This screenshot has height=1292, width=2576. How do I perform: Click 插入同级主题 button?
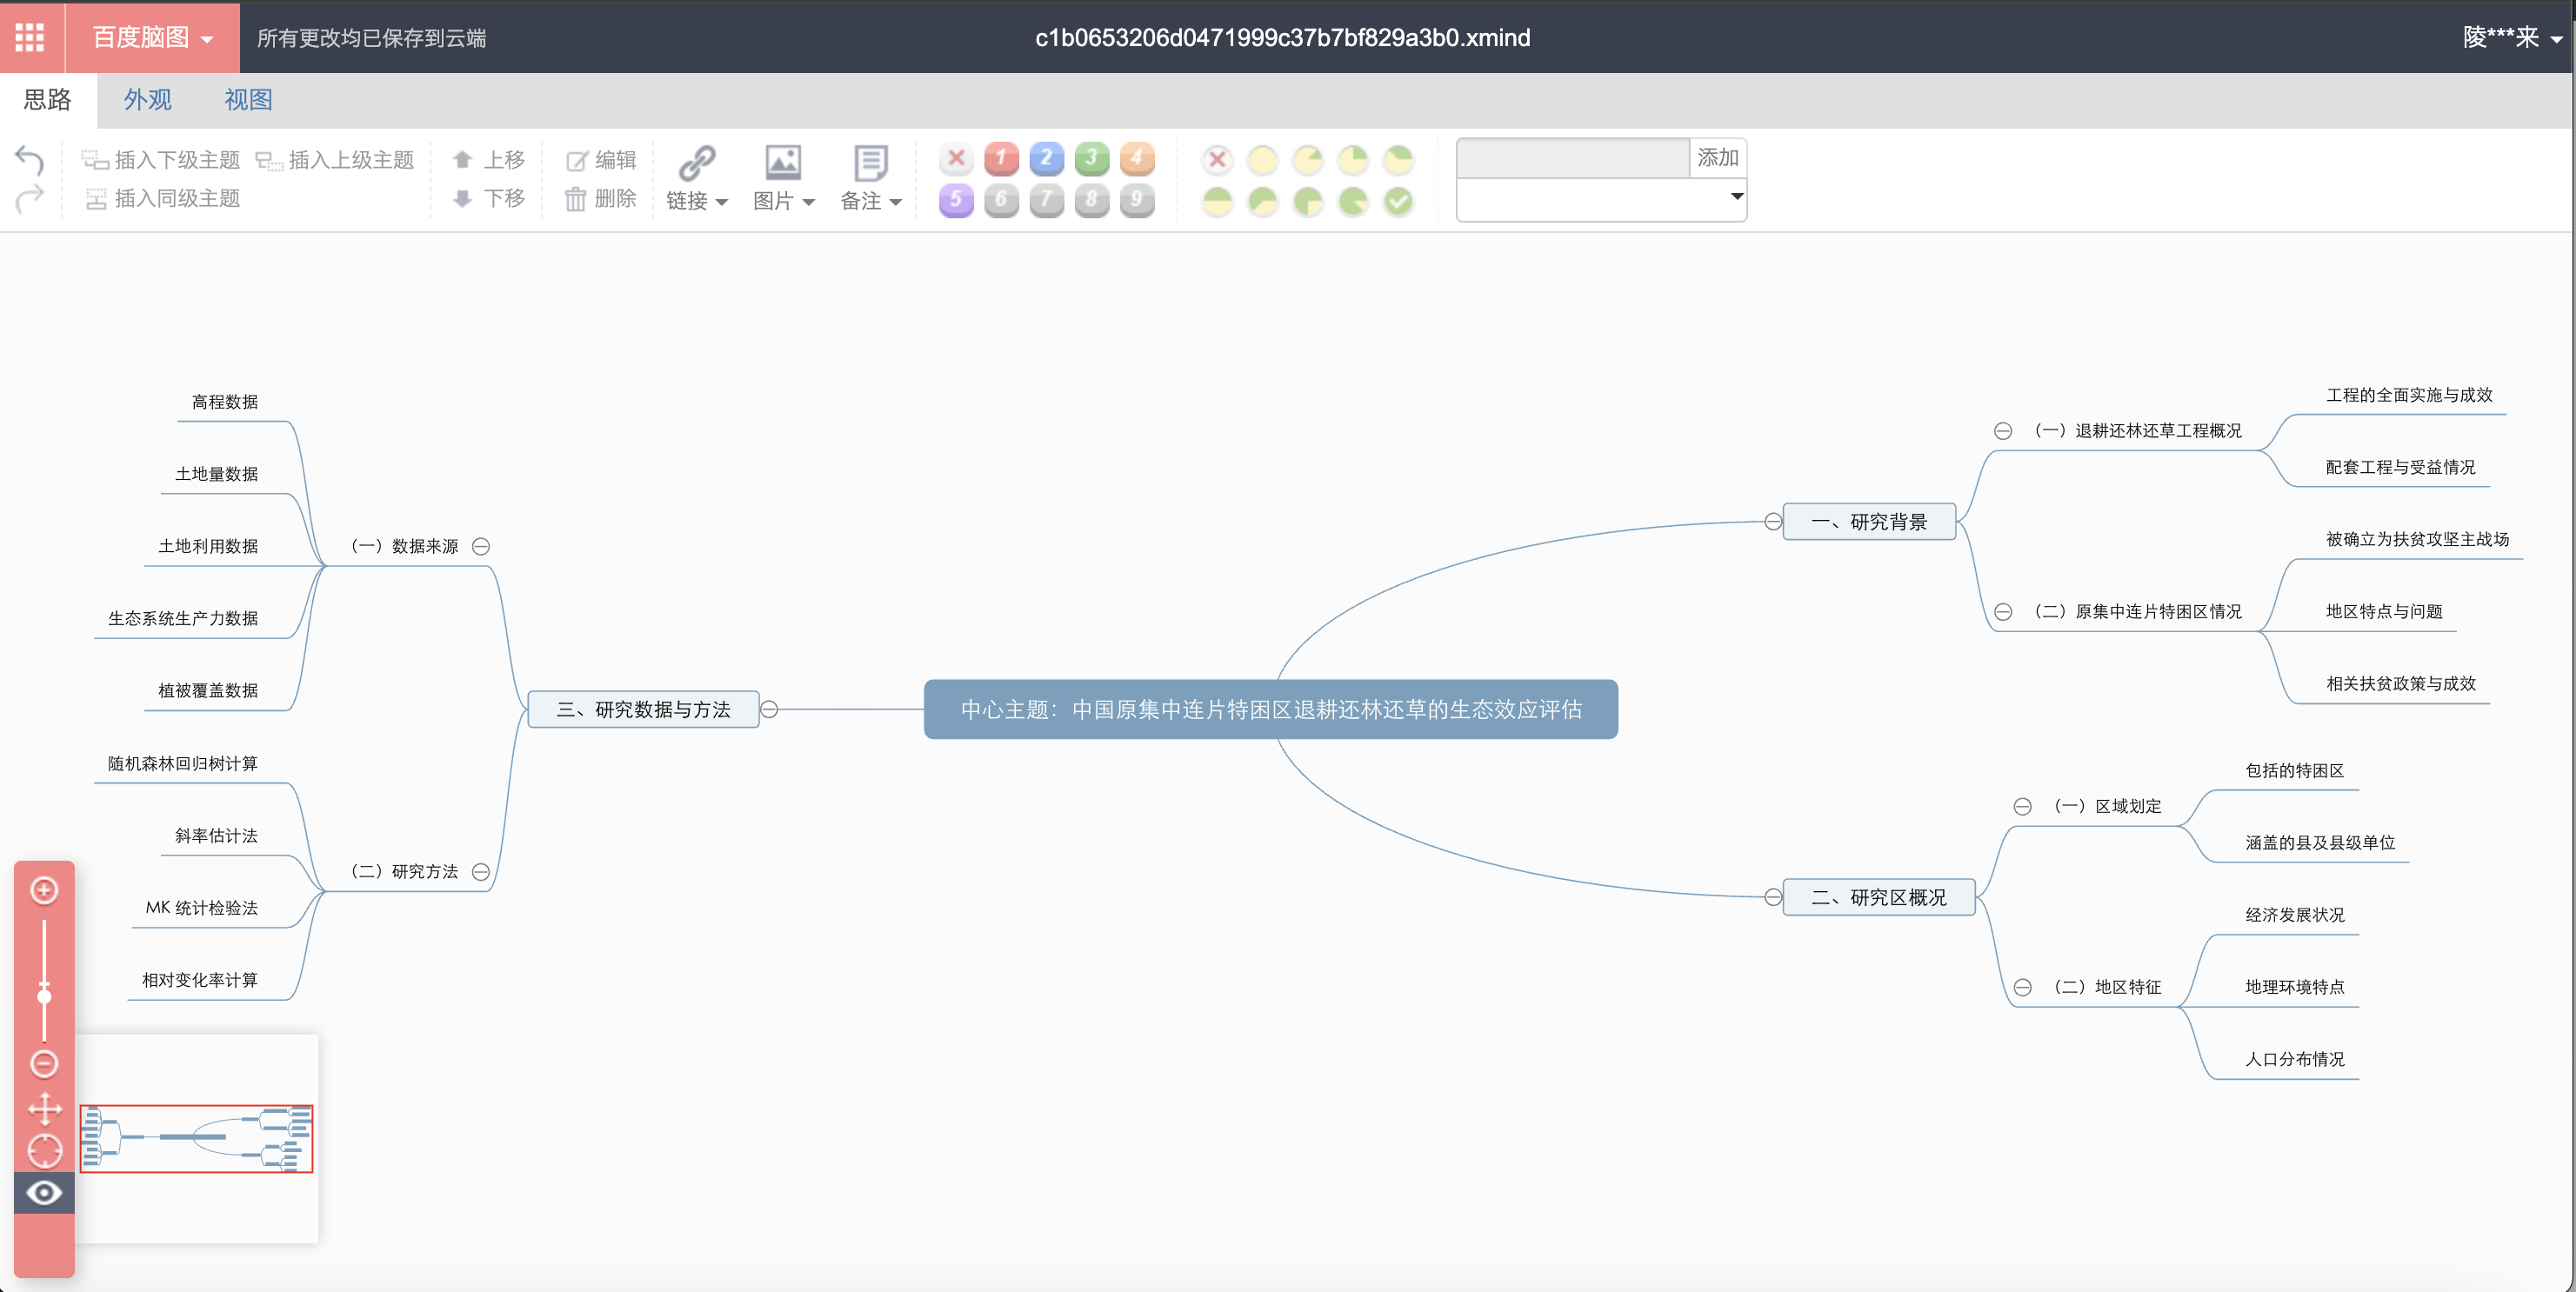point(161,199)
